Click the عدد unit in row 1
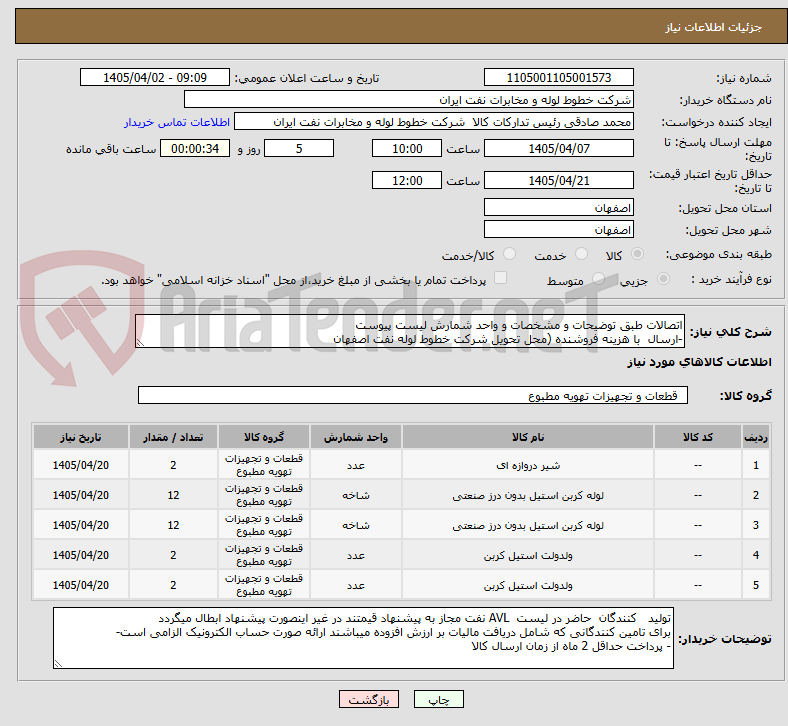The height and width of the screenshot is (726, 788). click(356, 465)
